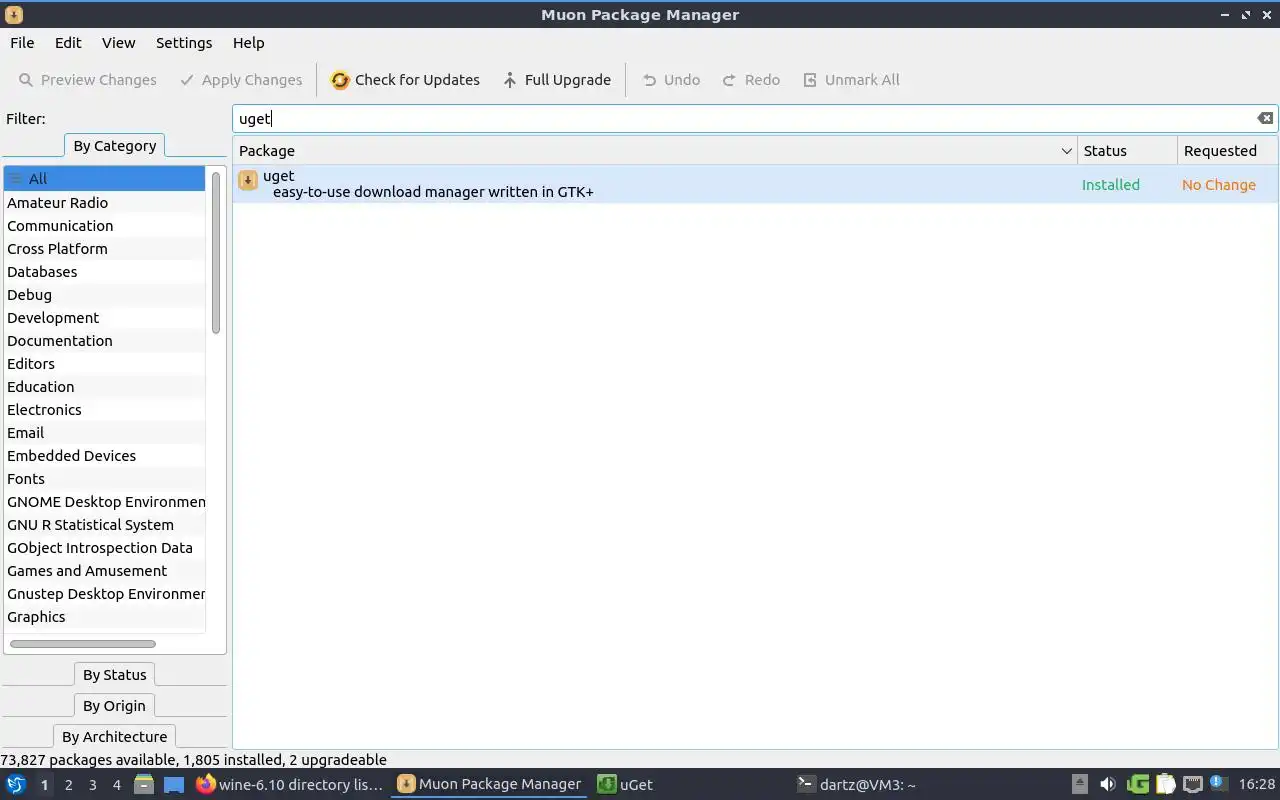The height and width of the screenshot is (800, 1280).
Task: Click Unmark All in toolbar
Action: click(x=851, y=80)
